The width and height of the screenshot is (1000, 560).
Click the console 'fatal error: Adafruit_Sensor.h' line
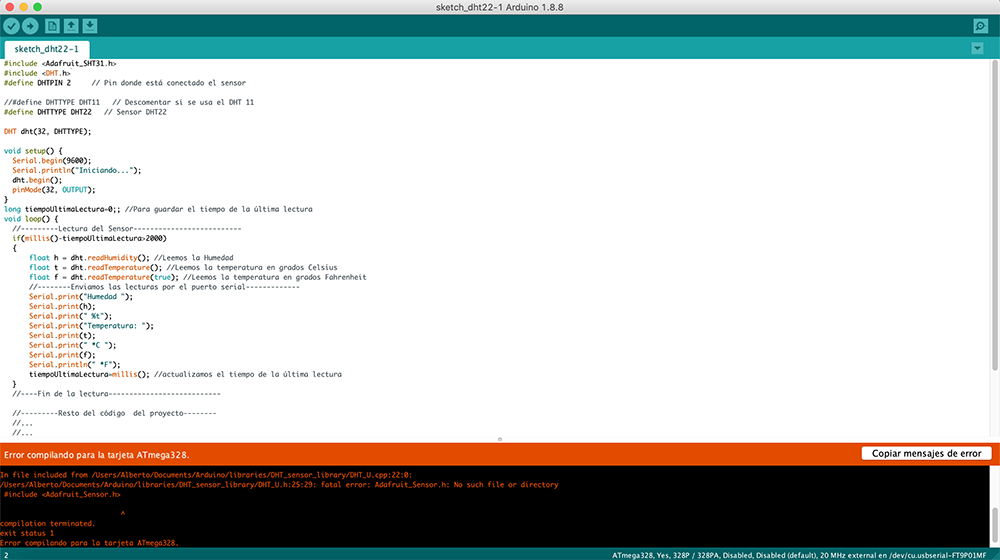279,485
